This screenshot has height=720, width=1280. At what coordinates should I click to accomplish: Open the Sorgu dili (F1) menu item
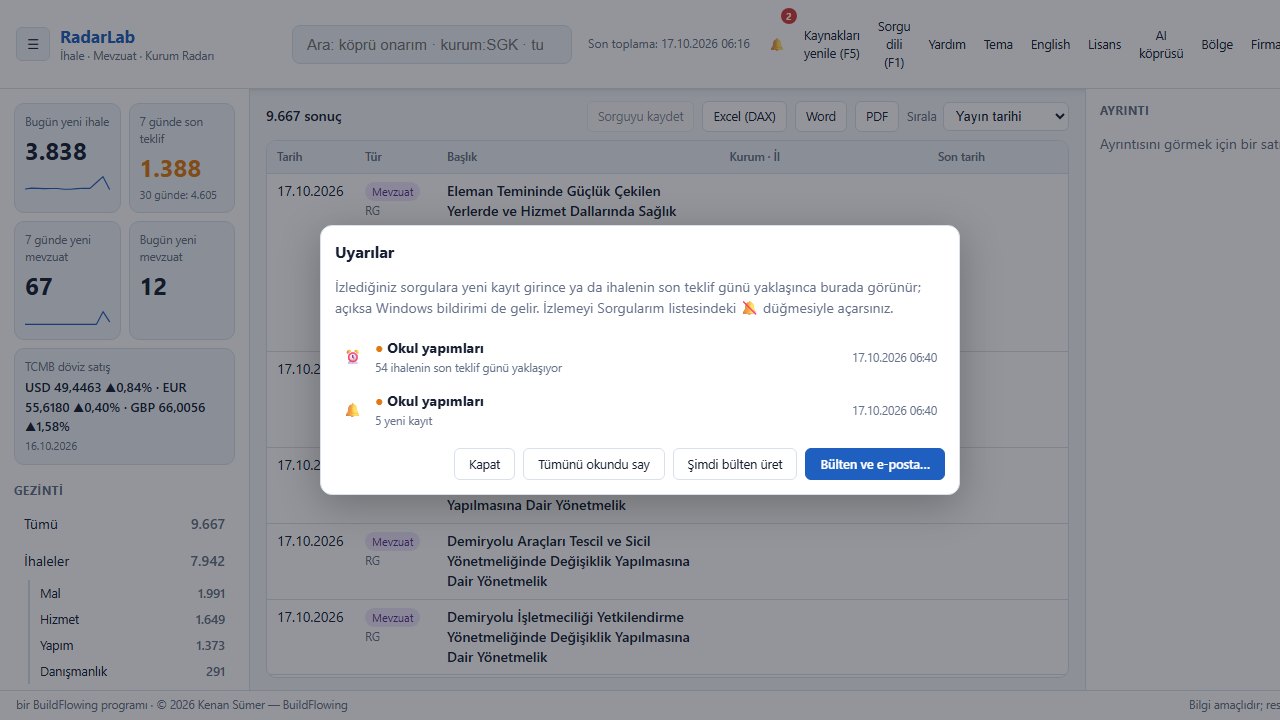click(x=894, y=45)
